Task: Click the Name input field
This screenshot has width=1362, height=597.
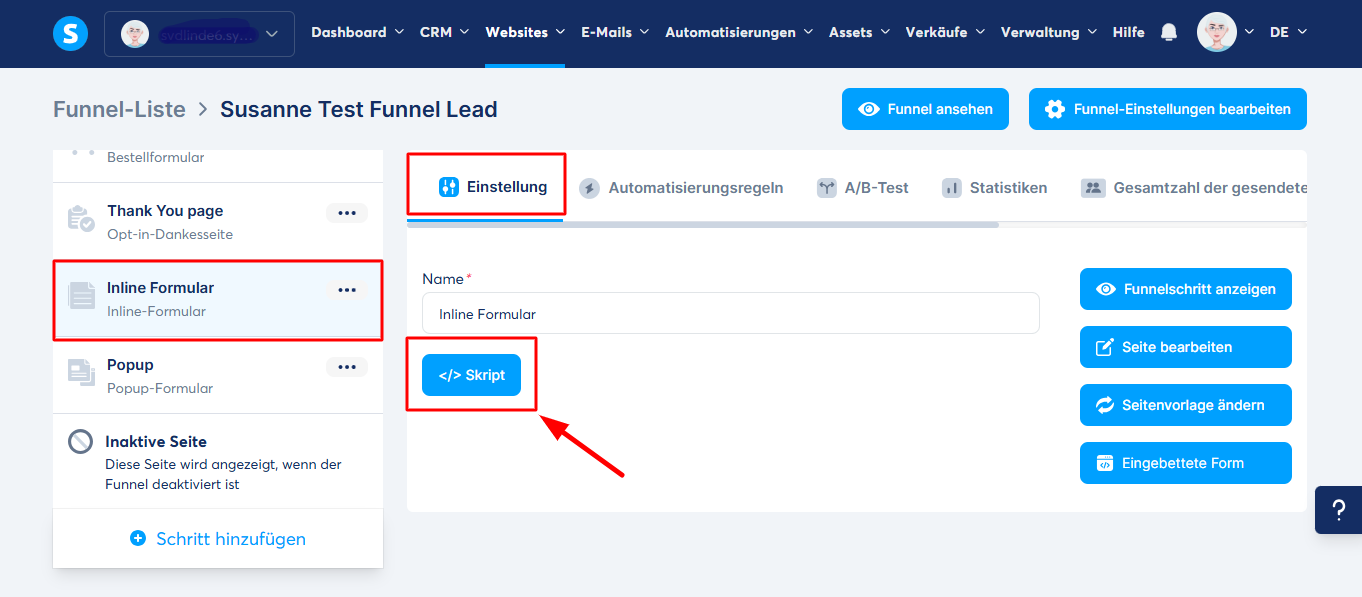Action: 731,313
